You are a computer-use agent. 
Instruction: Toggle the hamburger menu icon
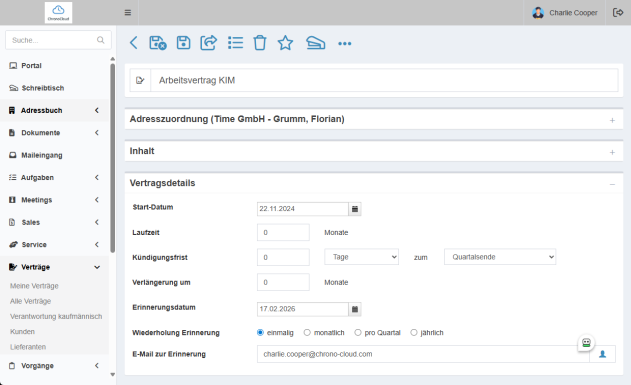[x=128, y=12]
